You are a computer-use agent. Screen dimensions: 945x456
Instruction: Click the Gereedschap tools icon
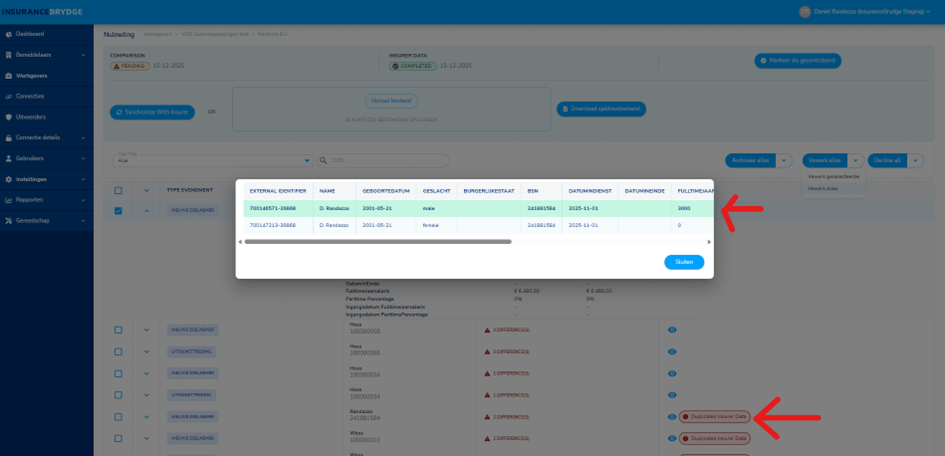8,220
